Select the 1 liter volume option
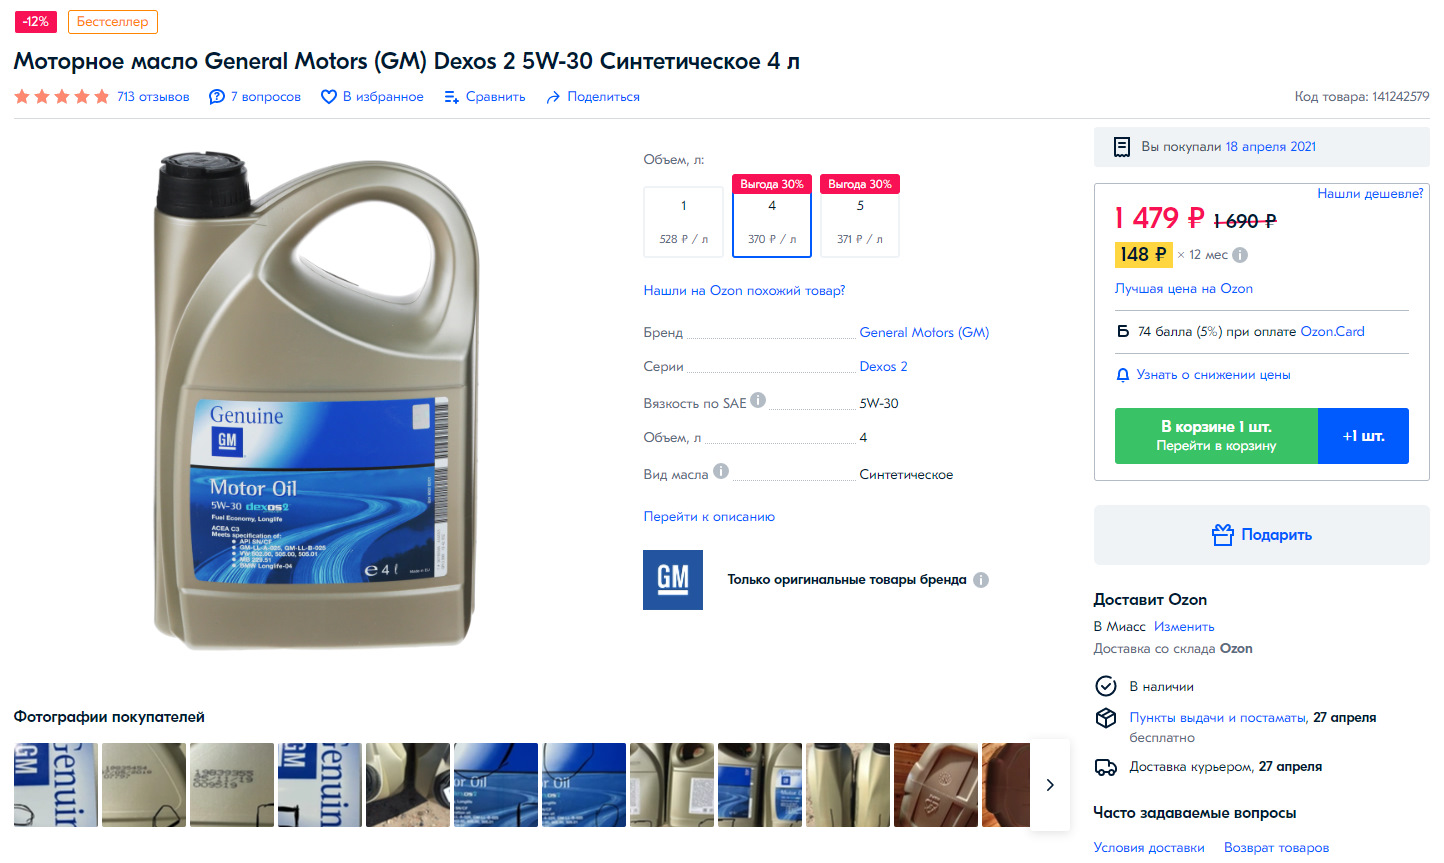The image size is (1444, 863). [x=683, y=222]
